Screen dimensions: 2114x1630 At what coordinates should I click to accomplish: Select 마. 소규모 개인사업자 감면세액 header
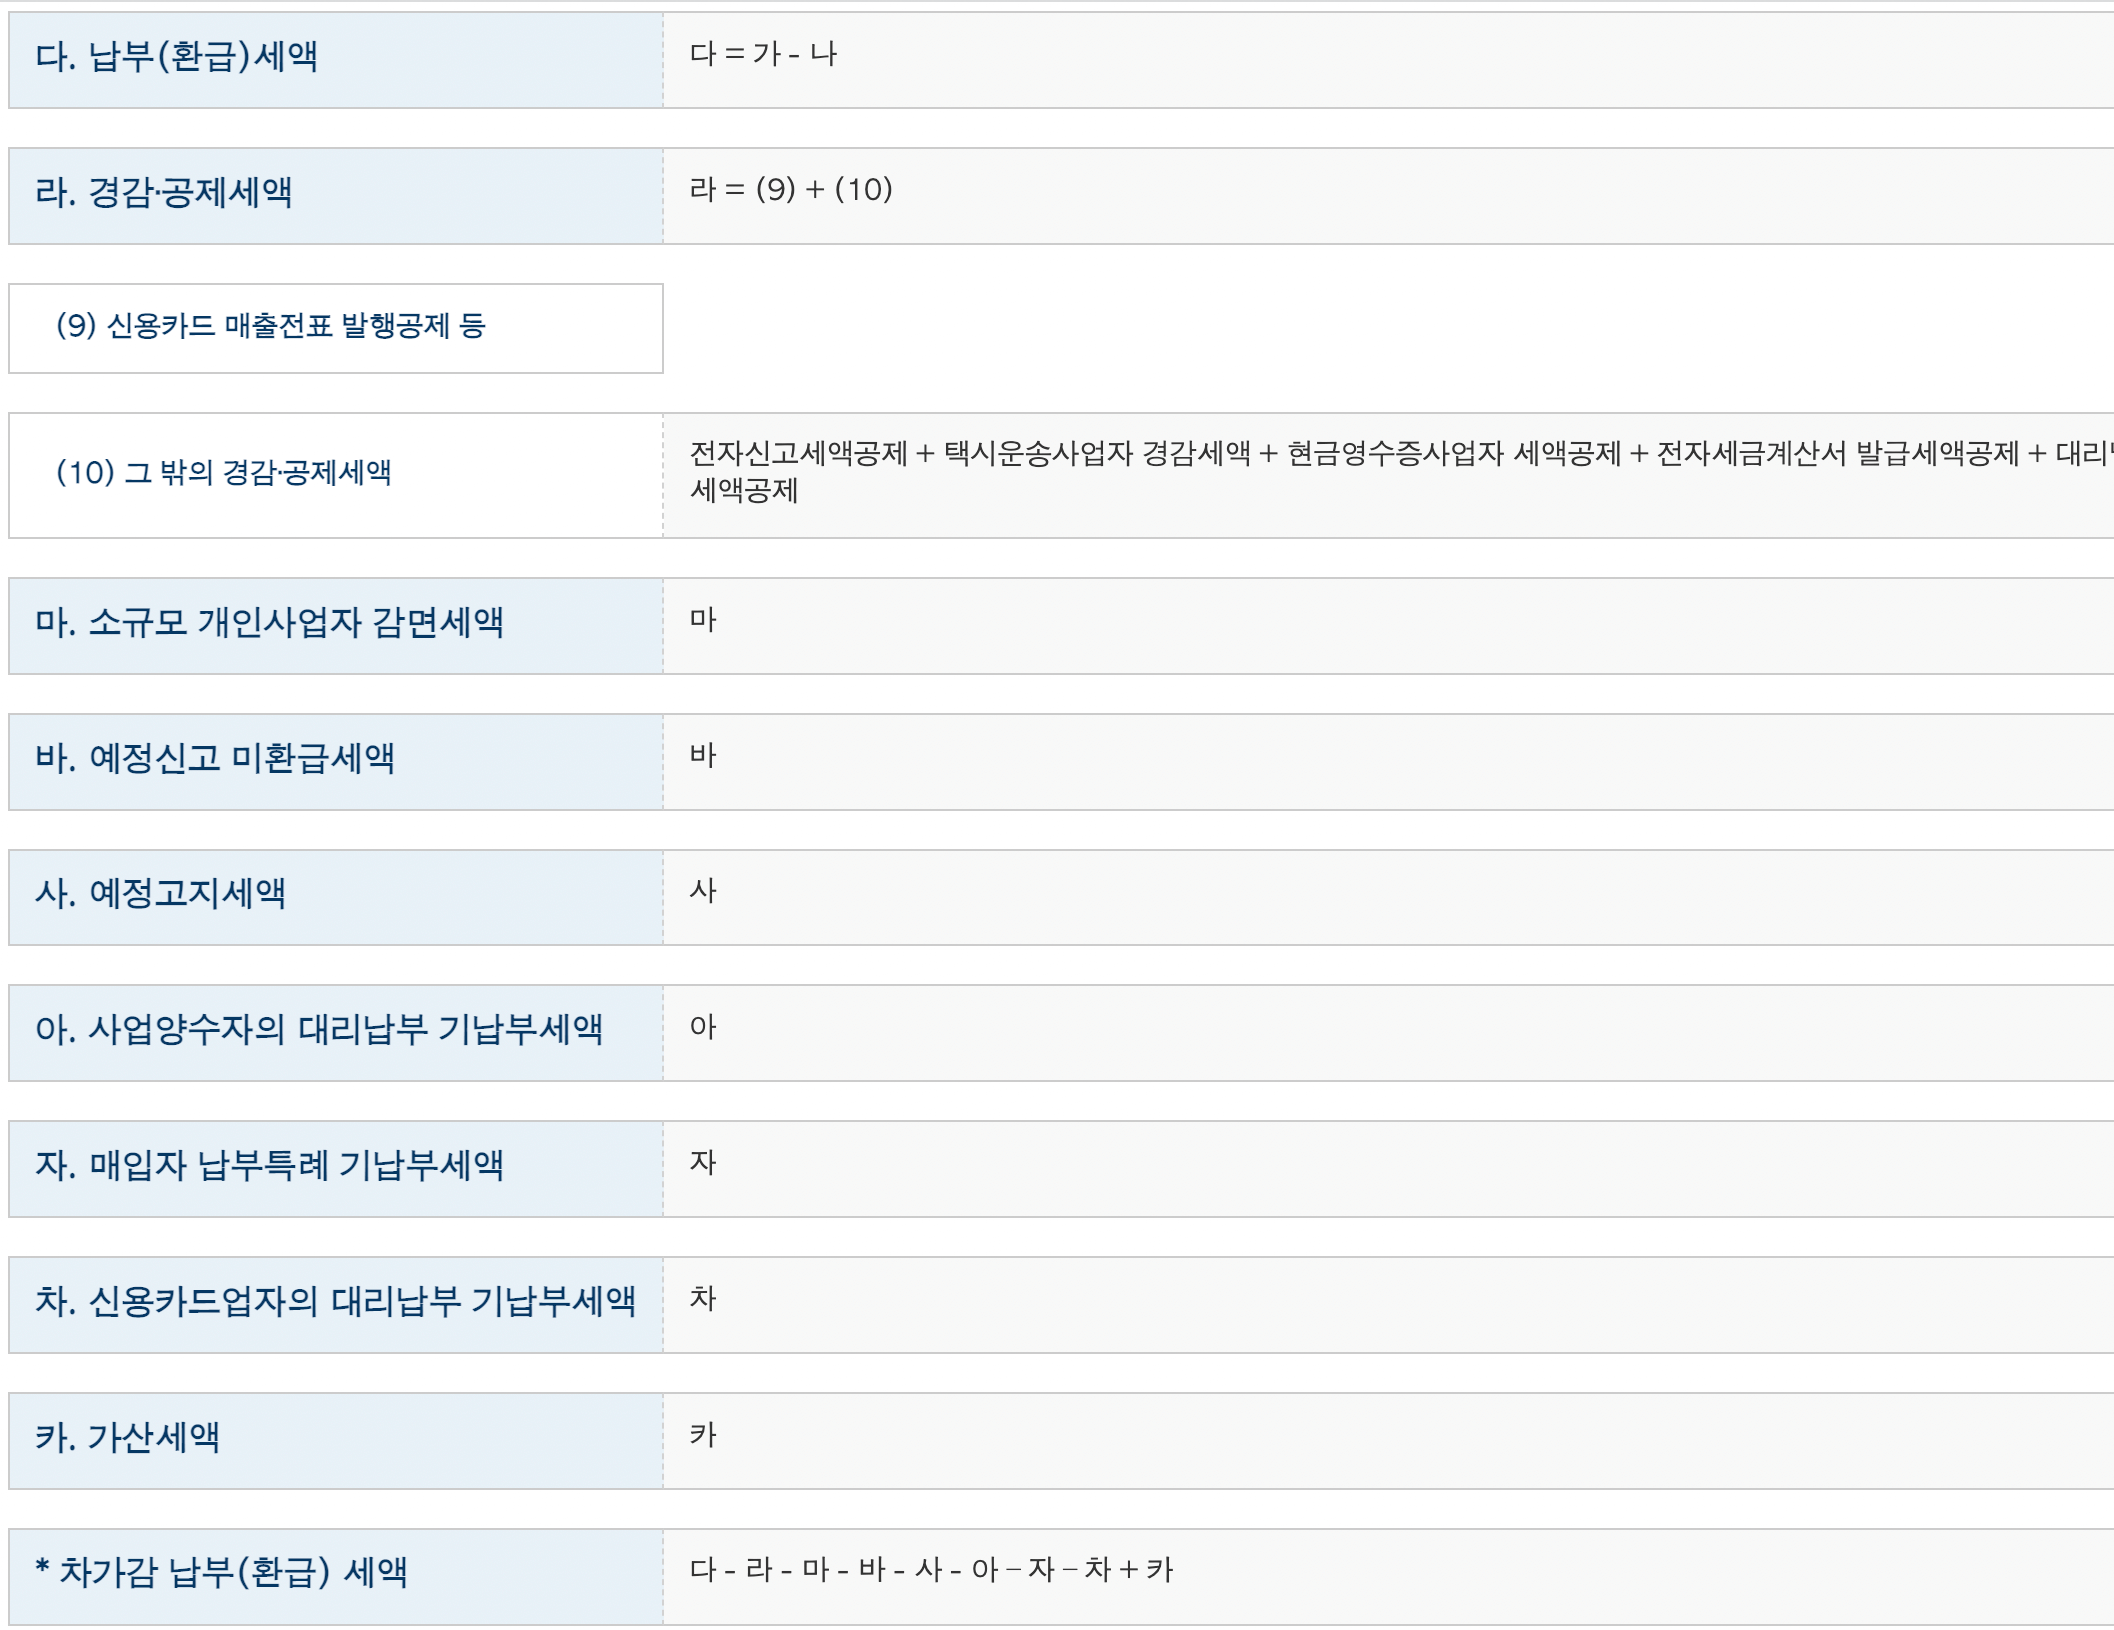coord(269,623)
